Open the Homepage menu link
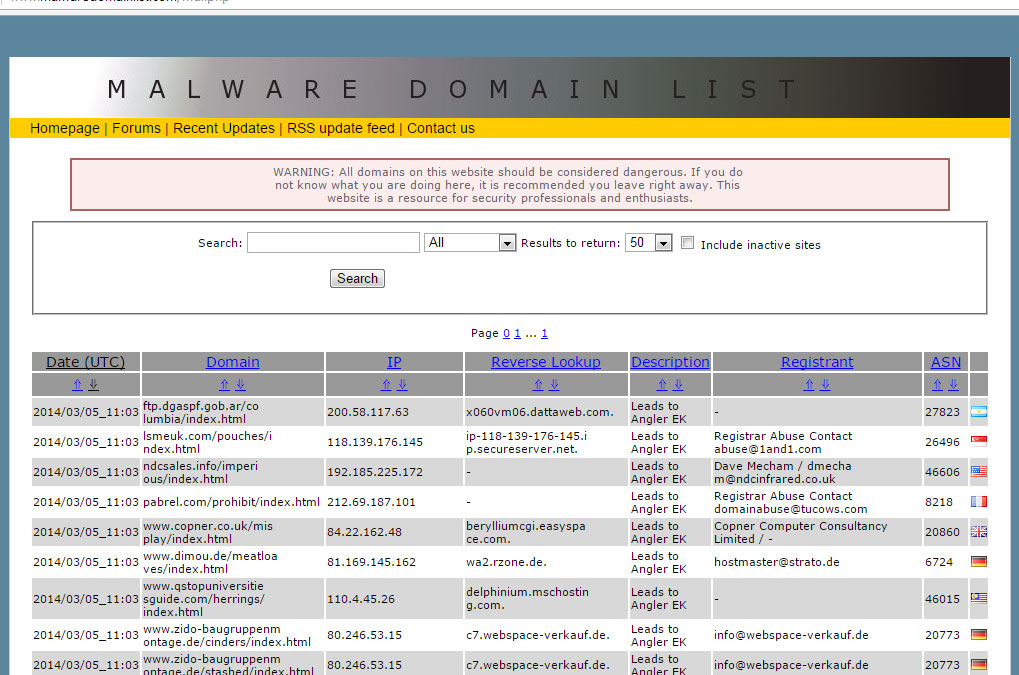The image size is (1019, 675). (65, 128)
